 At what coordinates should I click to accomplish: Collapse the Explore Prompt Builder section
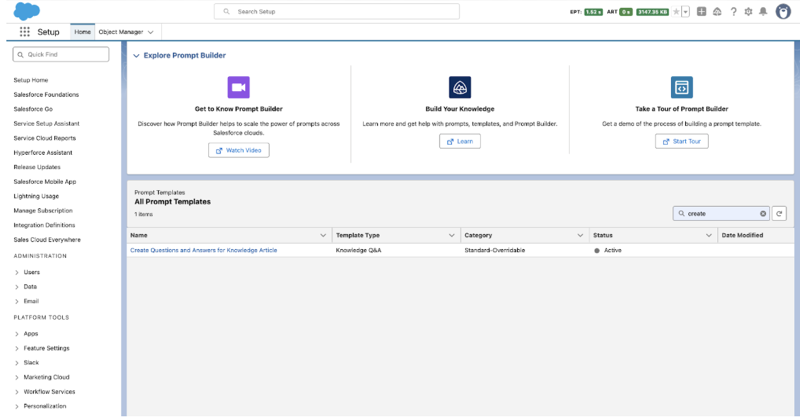tap(136, 56)
